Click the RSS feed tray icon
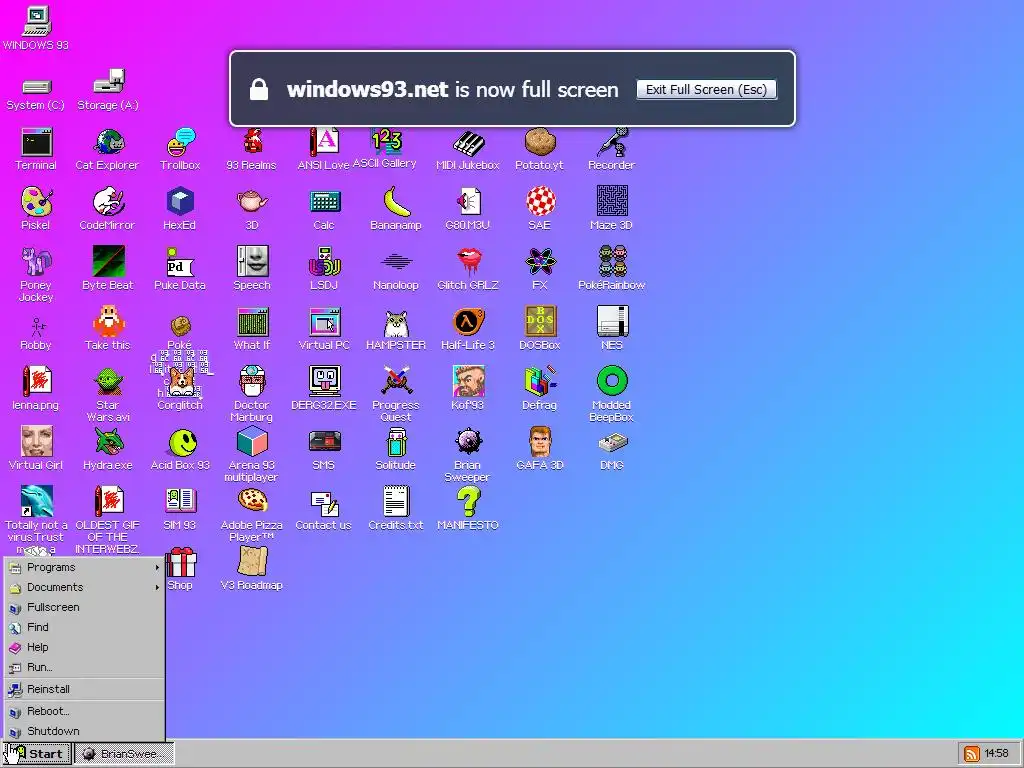Viewport: 1024px width, 768px height. point(972,754)
